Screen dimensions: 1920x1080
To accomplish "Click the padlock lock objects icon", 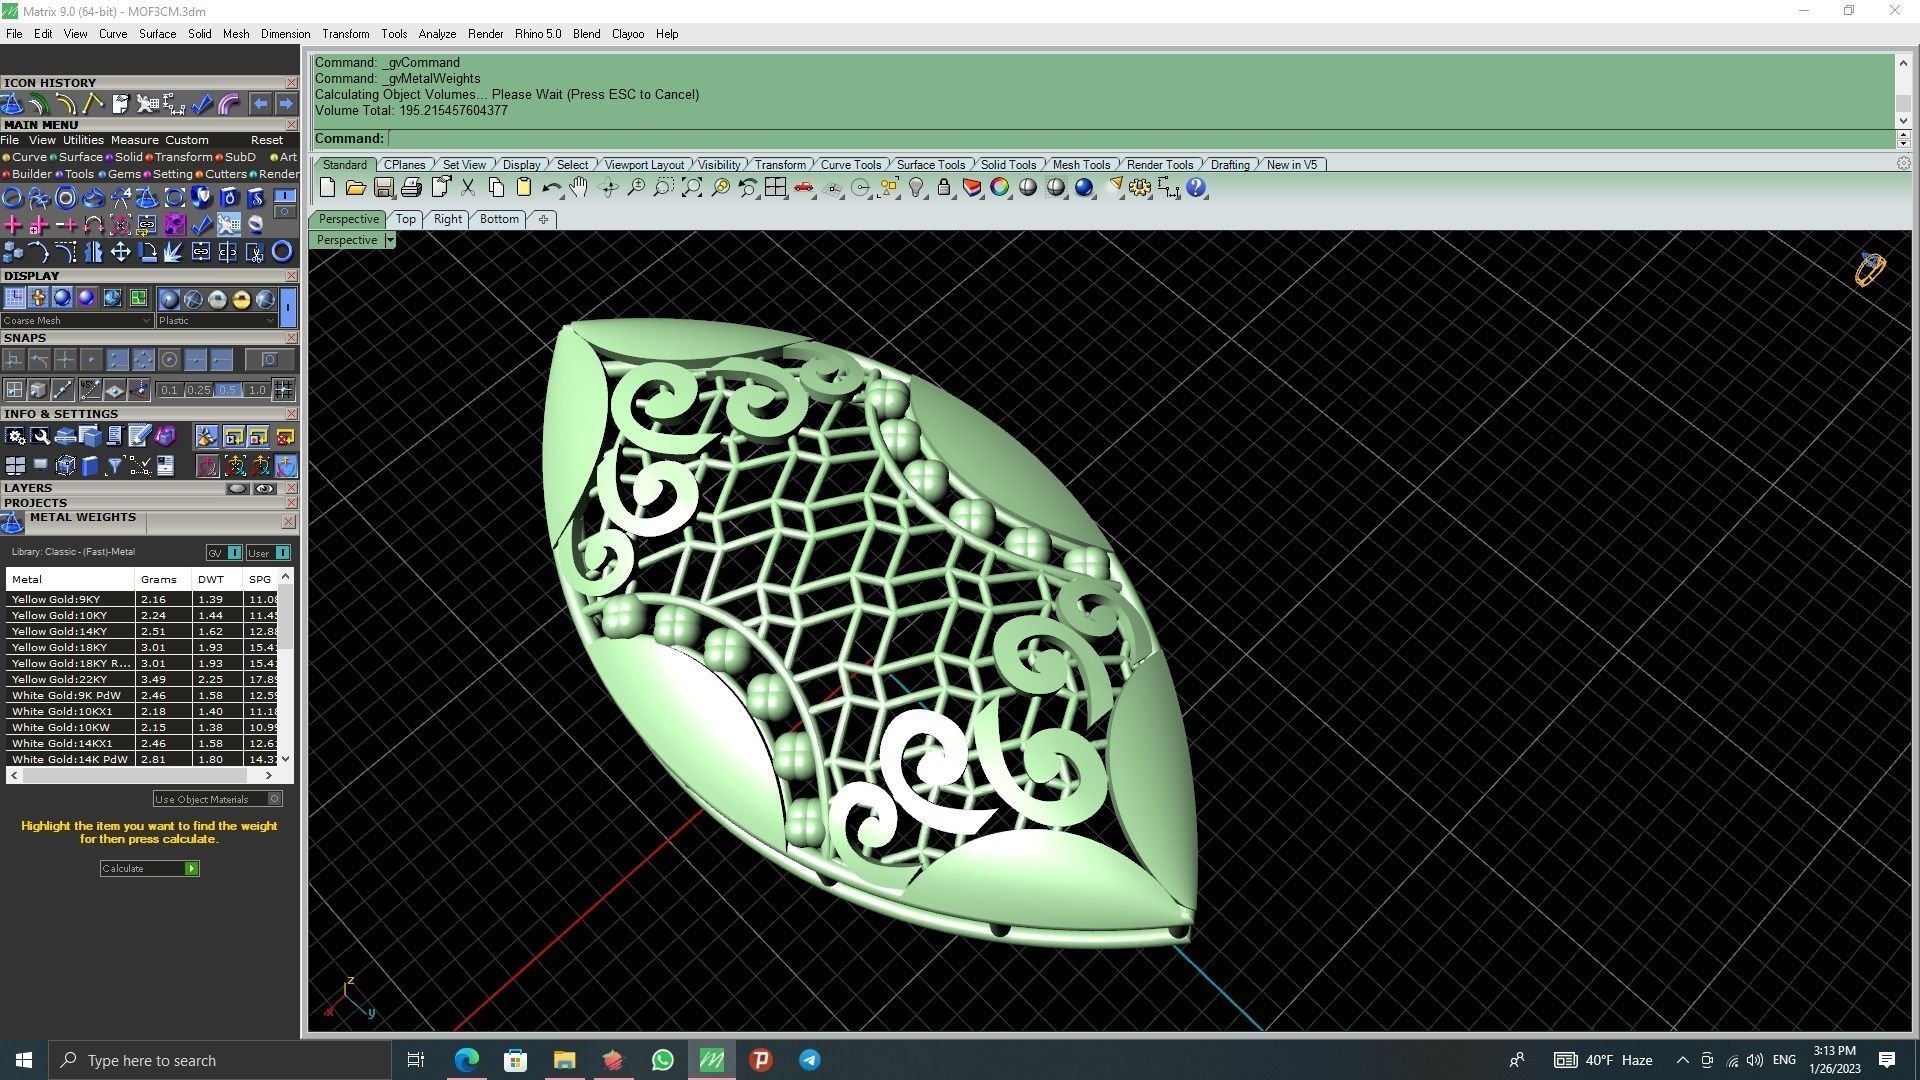I will click(x=944, y=188).
